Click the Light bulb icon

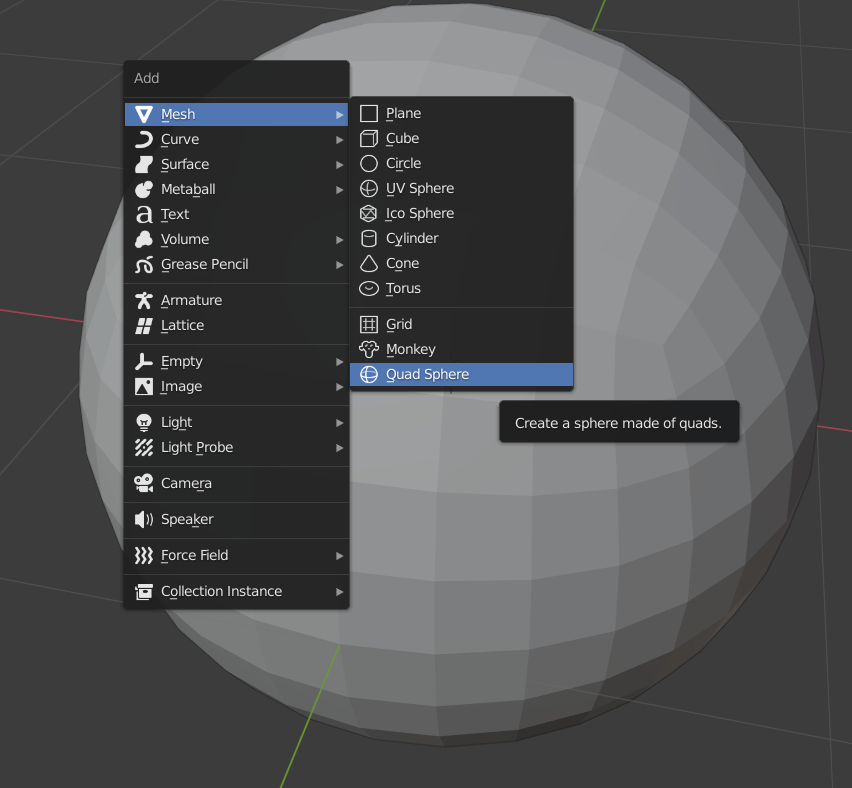(143, 422)
